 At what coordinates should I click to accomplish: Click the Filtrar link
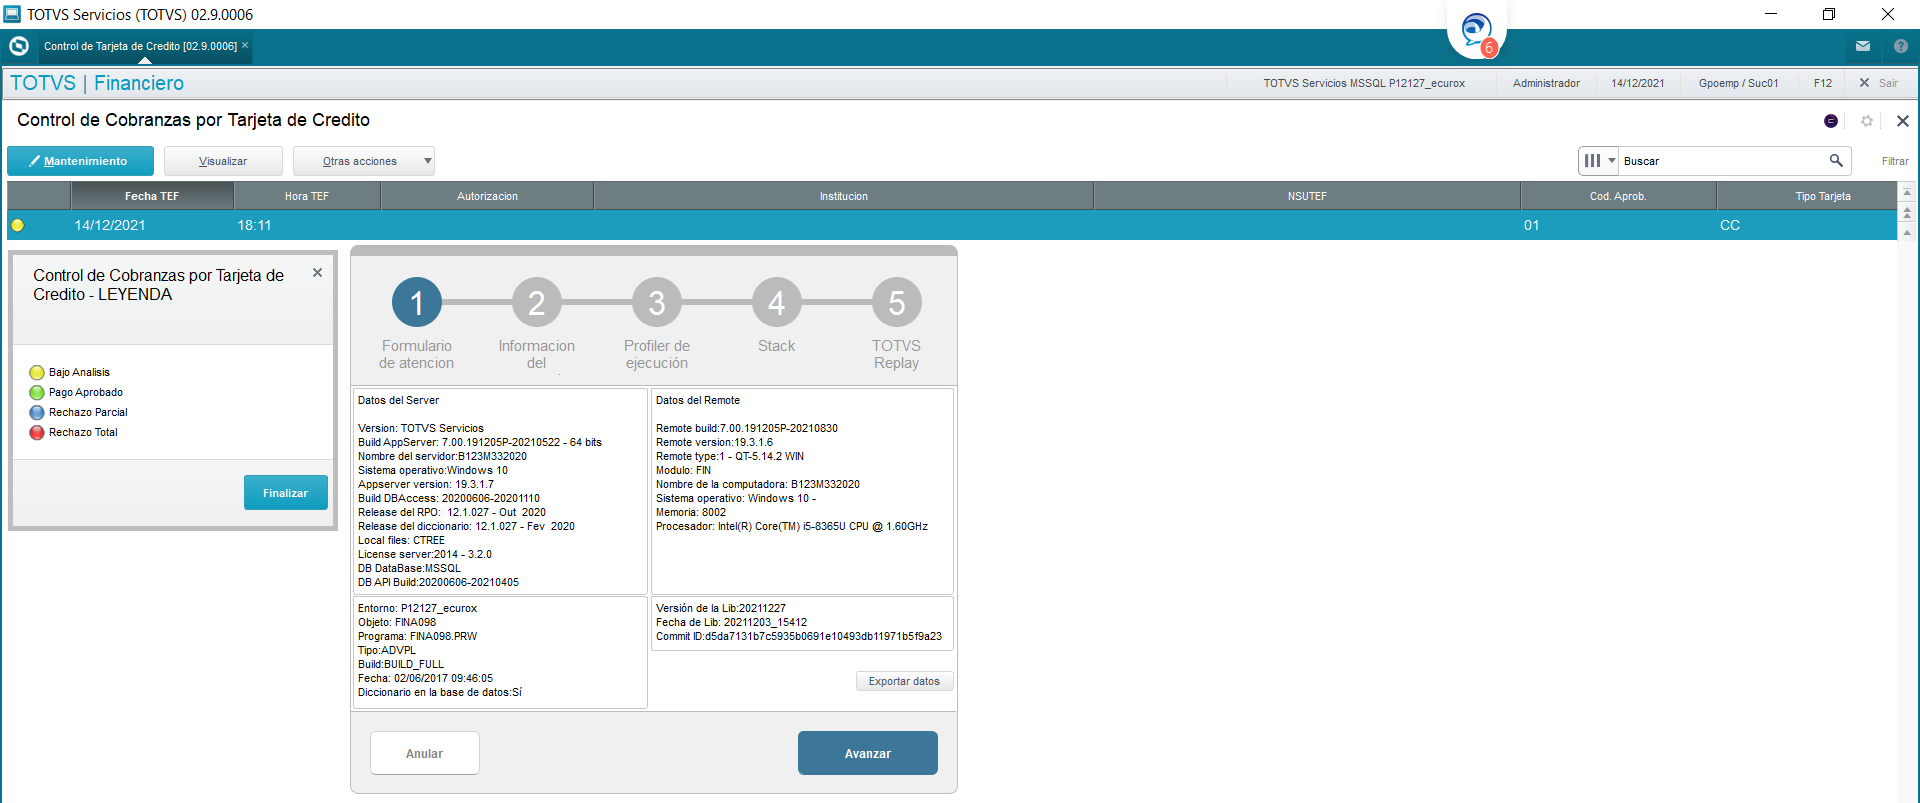point(1895,161)
